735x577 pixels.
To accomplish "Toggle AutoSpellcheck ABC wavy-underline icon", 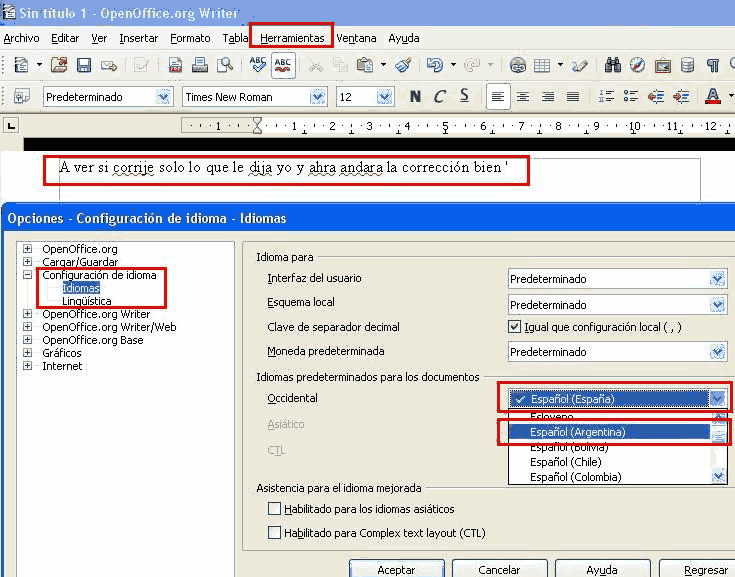I will pyautogui.click(x=283, y=65).
